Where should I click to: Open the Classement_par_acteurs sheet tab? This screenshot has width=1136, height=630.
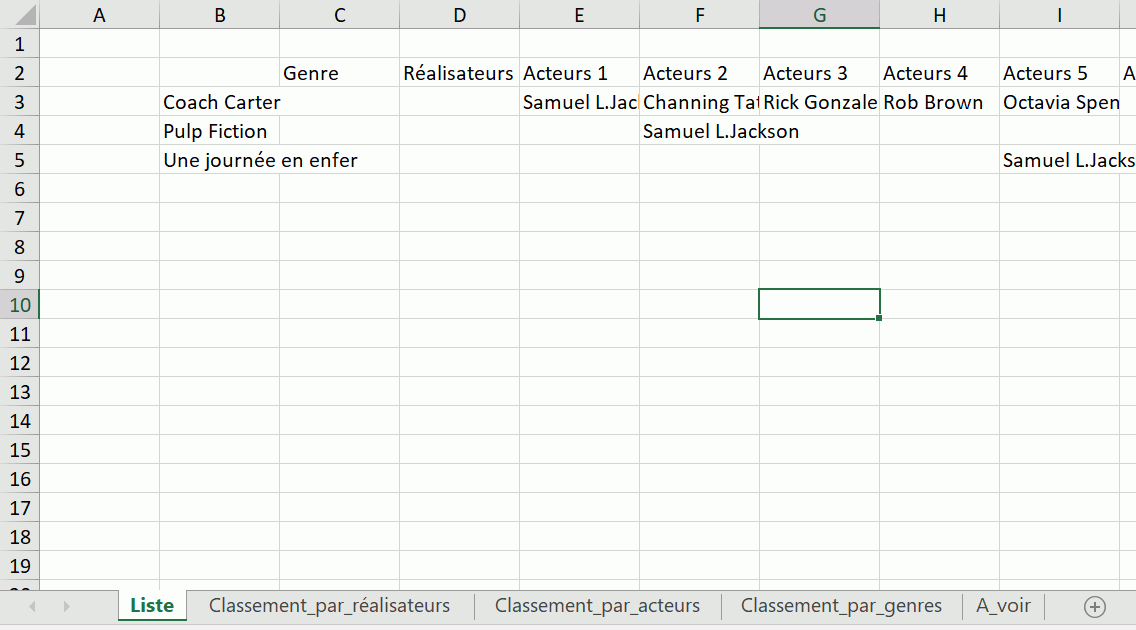click(x=597, y=606)
